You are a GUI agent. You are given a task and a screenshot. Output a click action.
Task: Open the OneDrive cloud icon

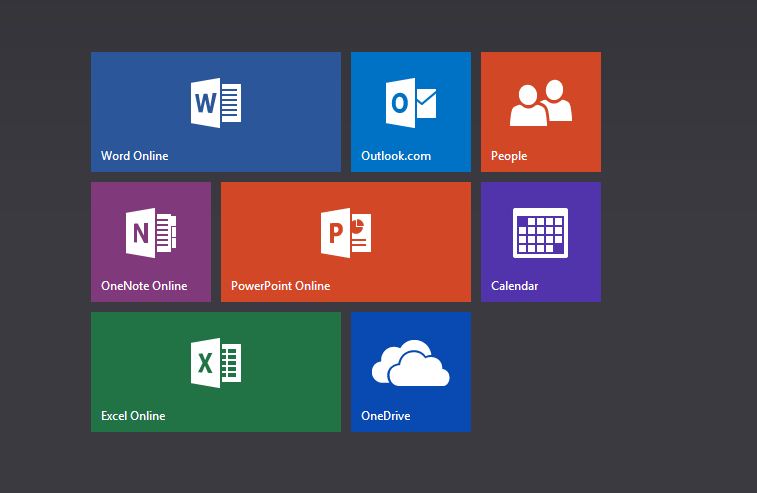tap(411, 363)
